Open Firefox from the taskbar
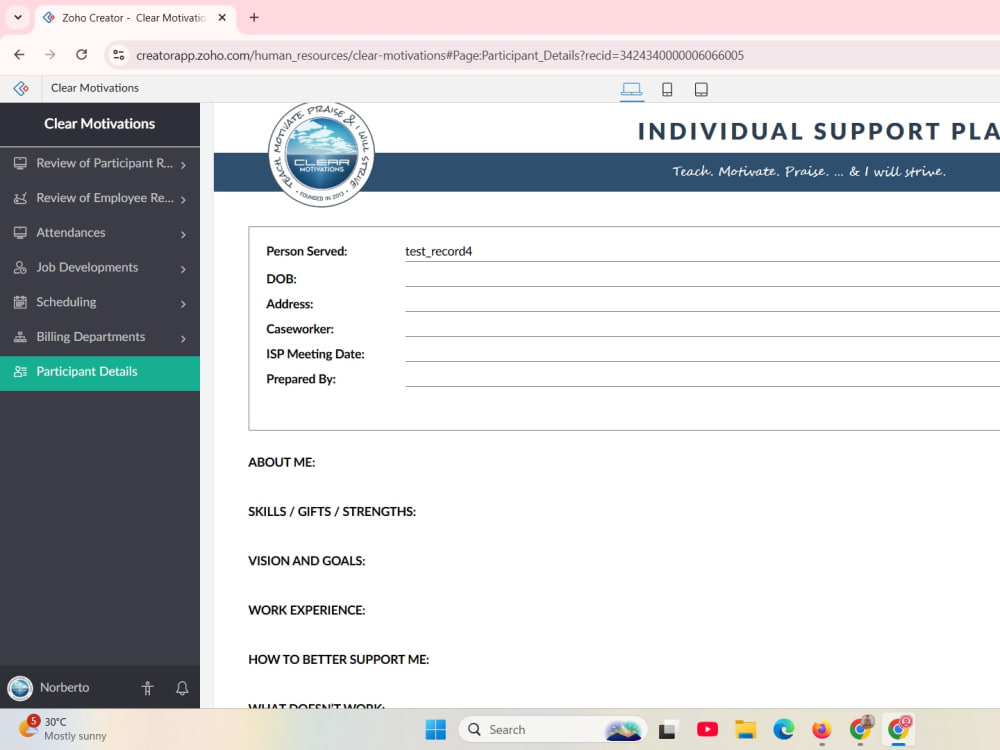This screenshot has width=1000, height=750. (x=822, y=730)
